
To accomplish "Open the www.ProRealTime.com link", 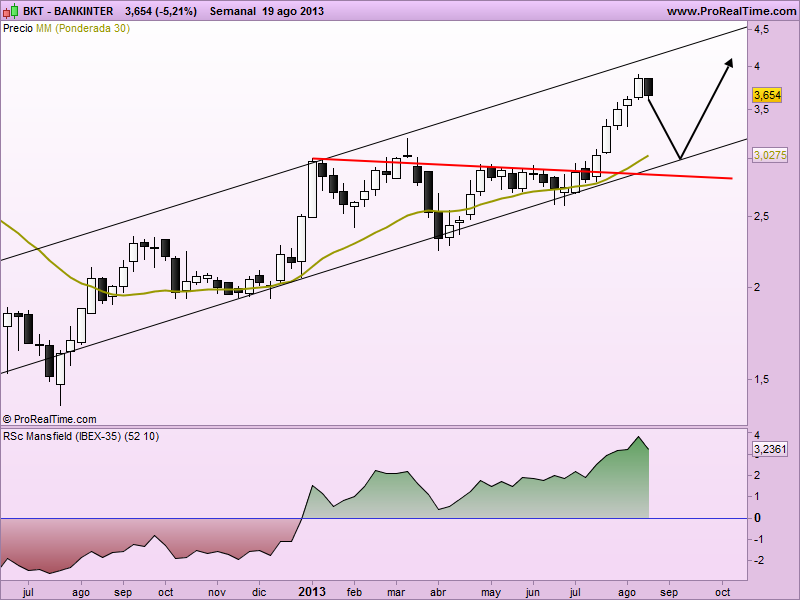I will (x=731, y=11).
